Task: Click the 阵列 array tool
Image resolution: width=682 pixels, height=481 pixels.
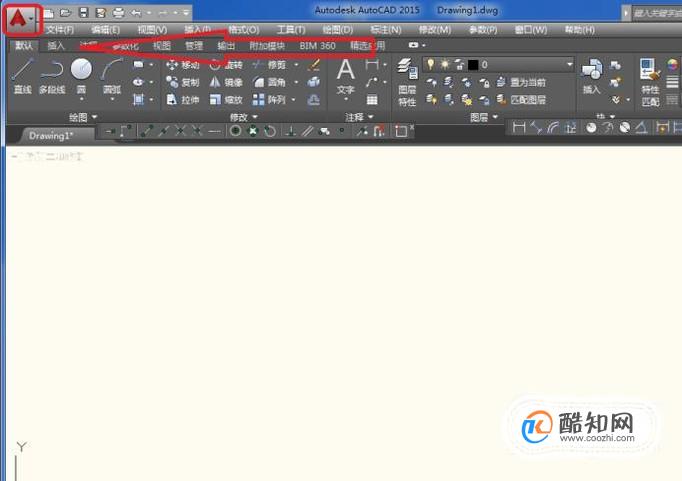Action: (269, 100)
